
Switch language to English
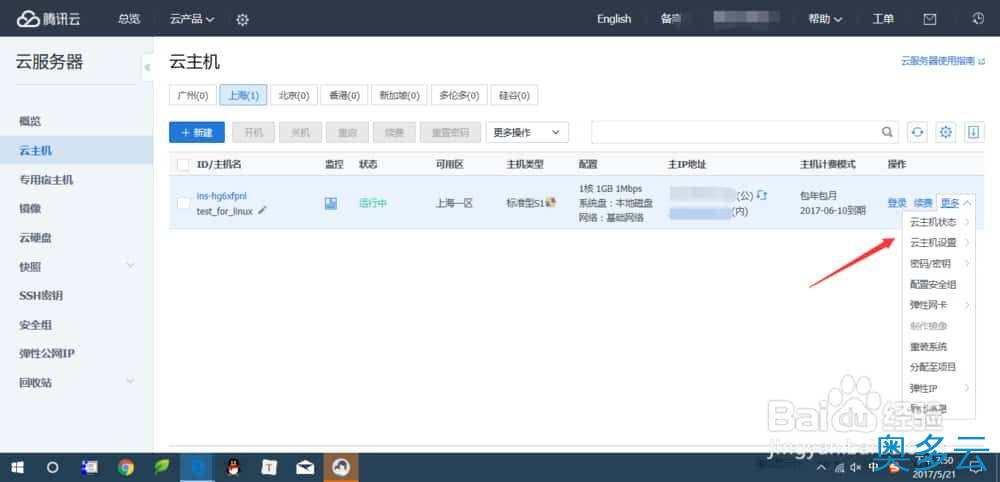(x=614, y=19)
